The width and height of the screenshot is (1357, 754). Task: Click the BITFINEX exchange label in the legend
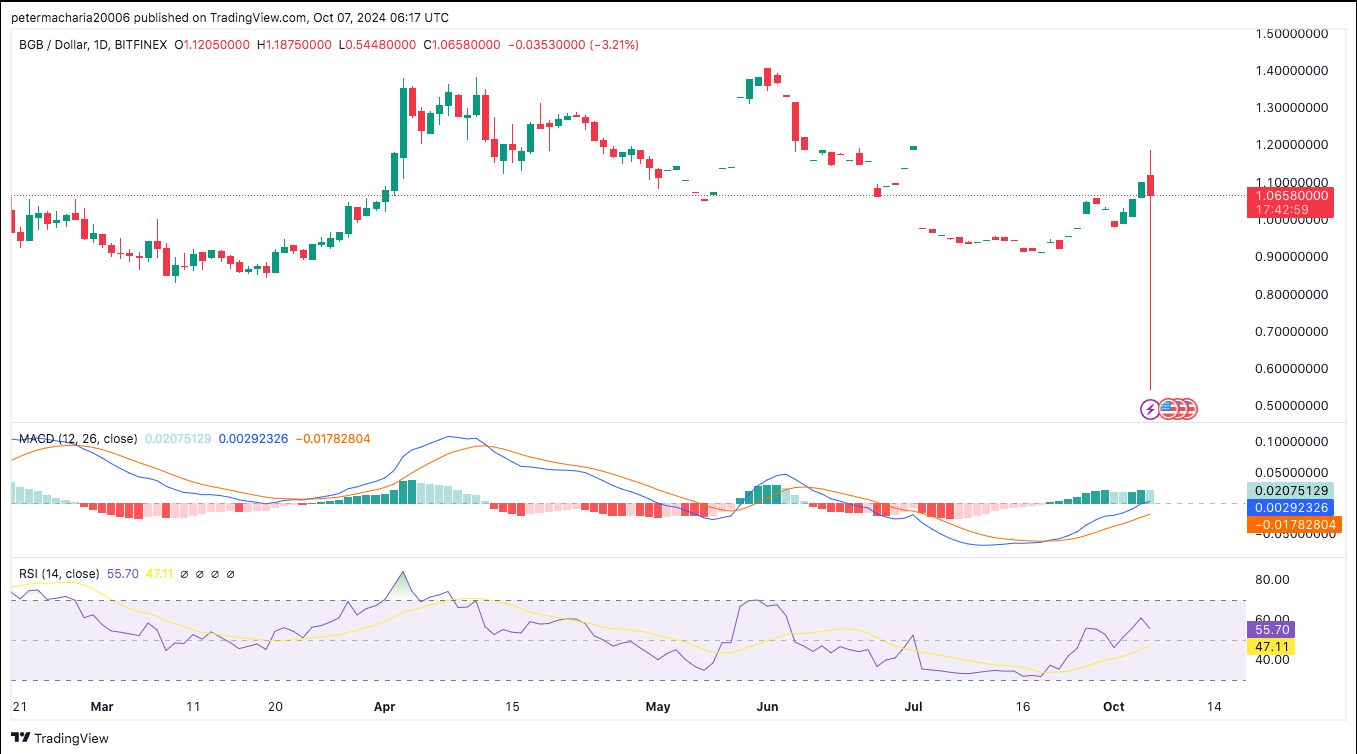click(x=143, y=45)
